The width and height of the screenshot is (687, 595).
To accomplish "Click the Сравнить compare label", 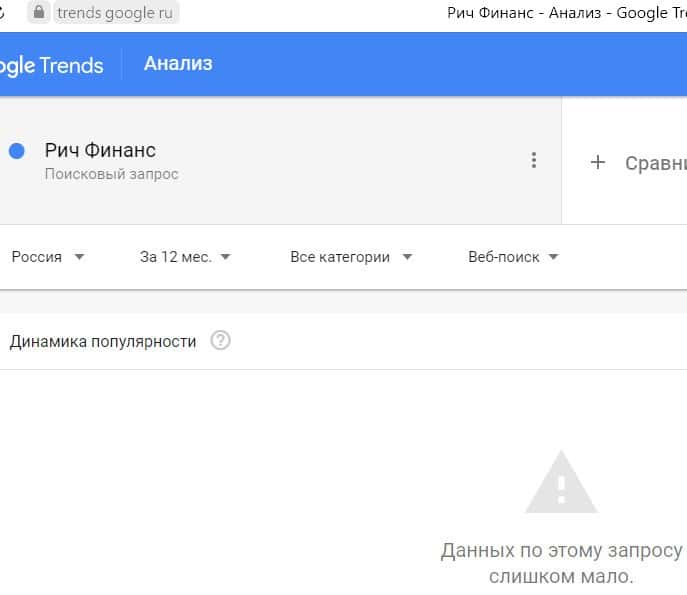I will coord(655,163).
